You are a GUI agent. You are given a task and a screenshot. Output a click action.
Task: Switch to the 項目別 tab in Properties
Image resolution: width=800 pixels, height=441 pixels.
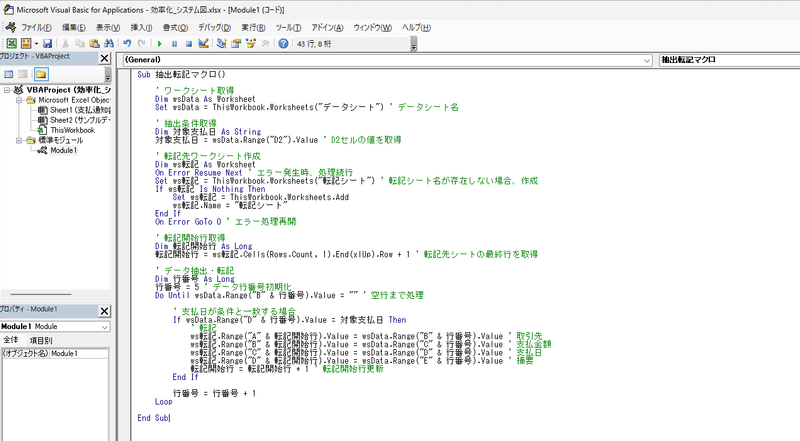point(40,340)
